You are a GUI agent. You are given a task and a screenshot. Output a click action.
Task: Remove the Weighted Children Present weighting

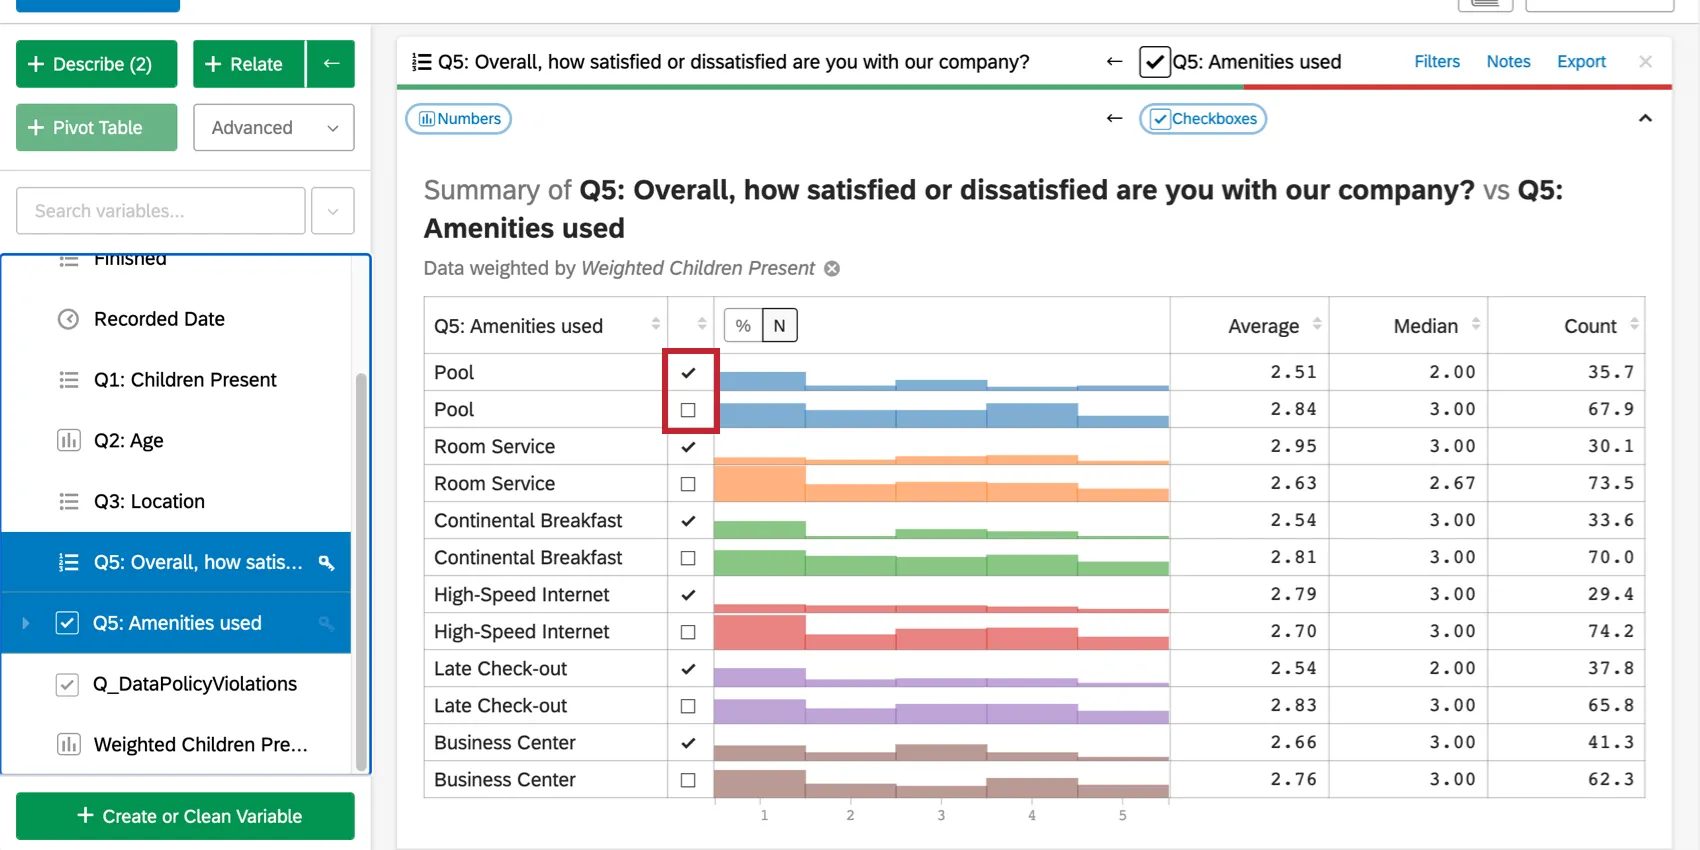pyautogui.click(x=831, y=268)
